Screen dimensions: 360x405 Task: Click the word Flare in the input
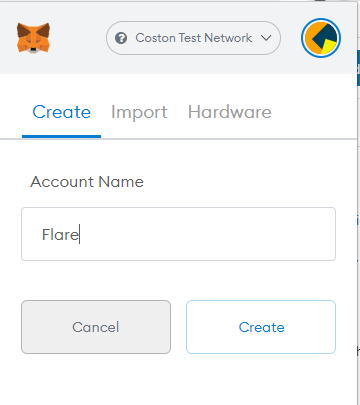(60, 234)
